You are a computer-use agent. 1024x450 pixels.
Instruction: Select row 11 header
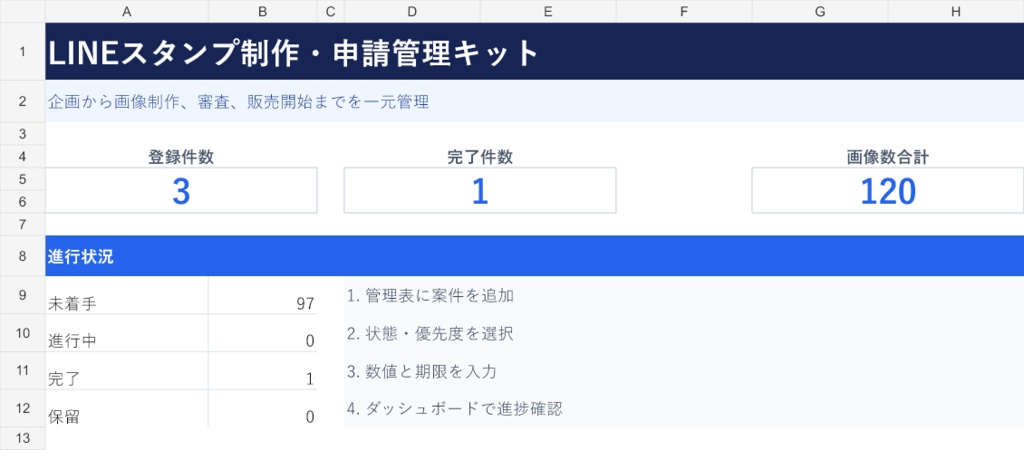click(23, 371)
